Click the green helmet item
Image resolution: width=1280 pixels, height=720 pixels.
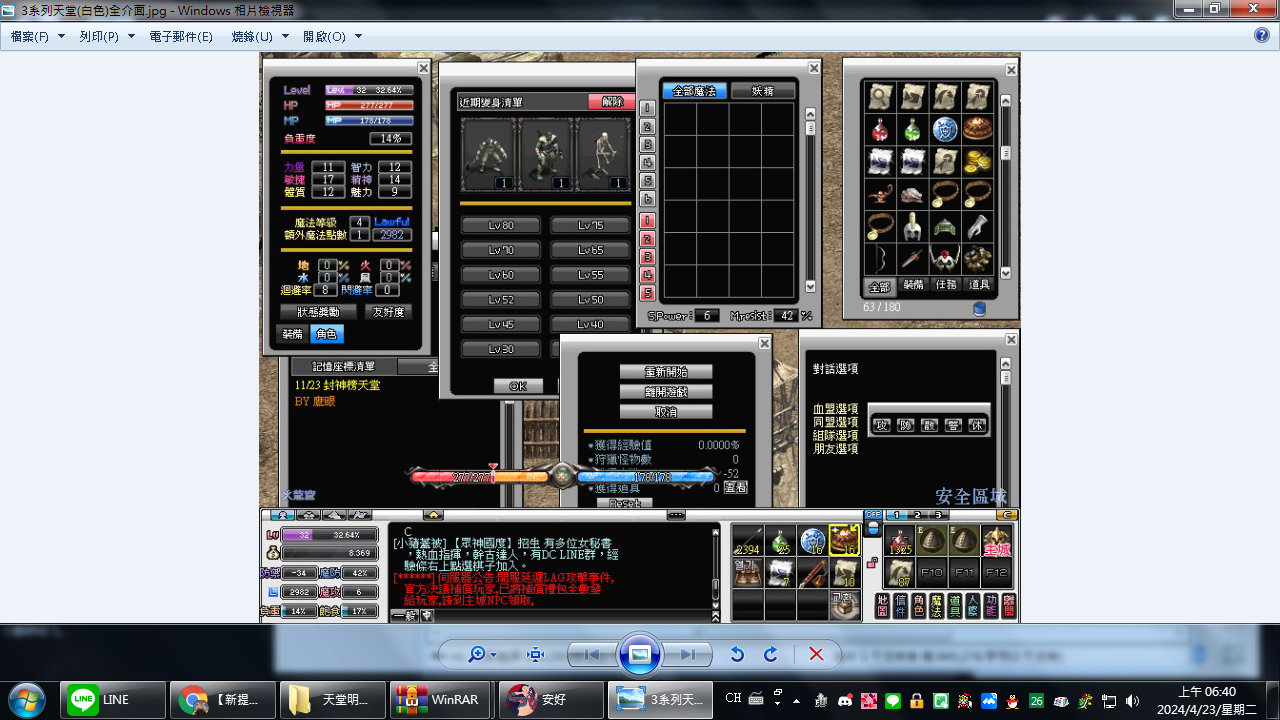[x=946, y=226]
